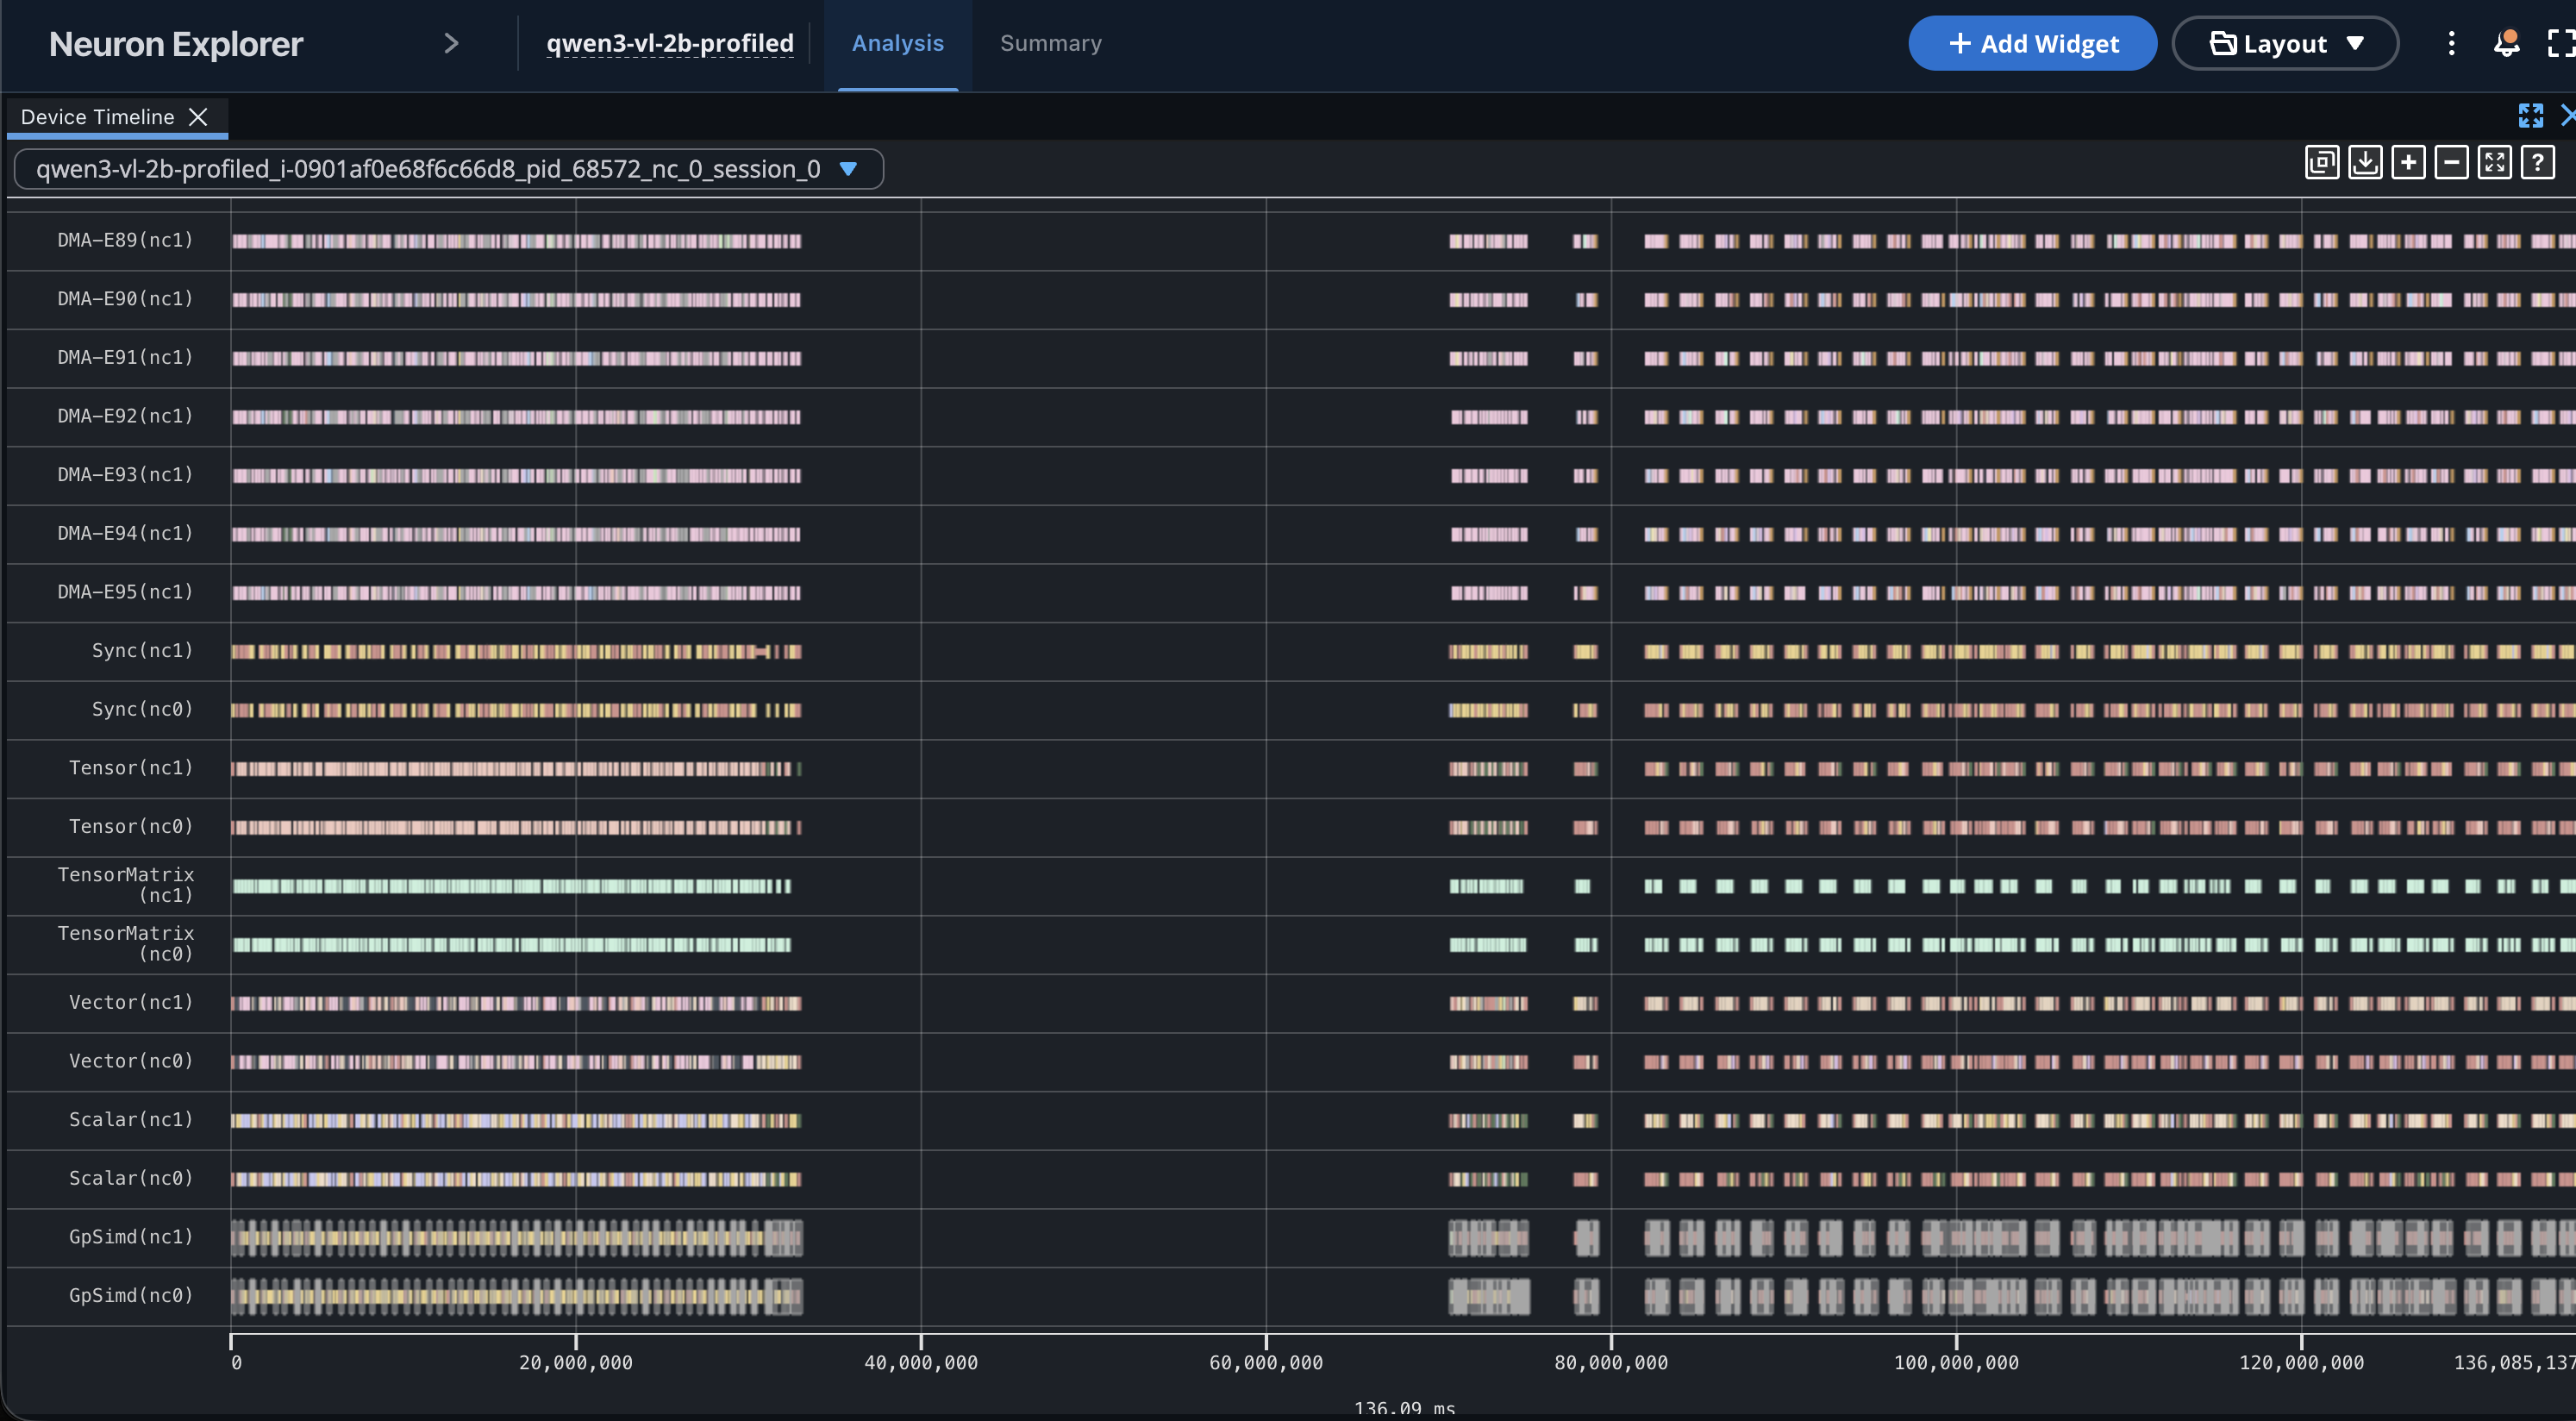Click the TensorMatrix (nc1) row label

(126, 885)
